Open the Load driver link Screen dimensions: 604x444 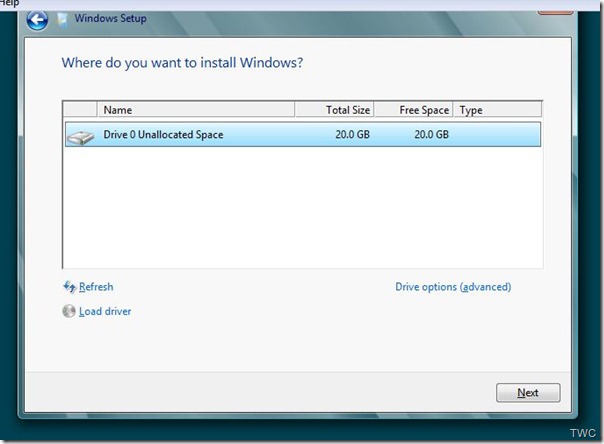[x=105, y=311]
